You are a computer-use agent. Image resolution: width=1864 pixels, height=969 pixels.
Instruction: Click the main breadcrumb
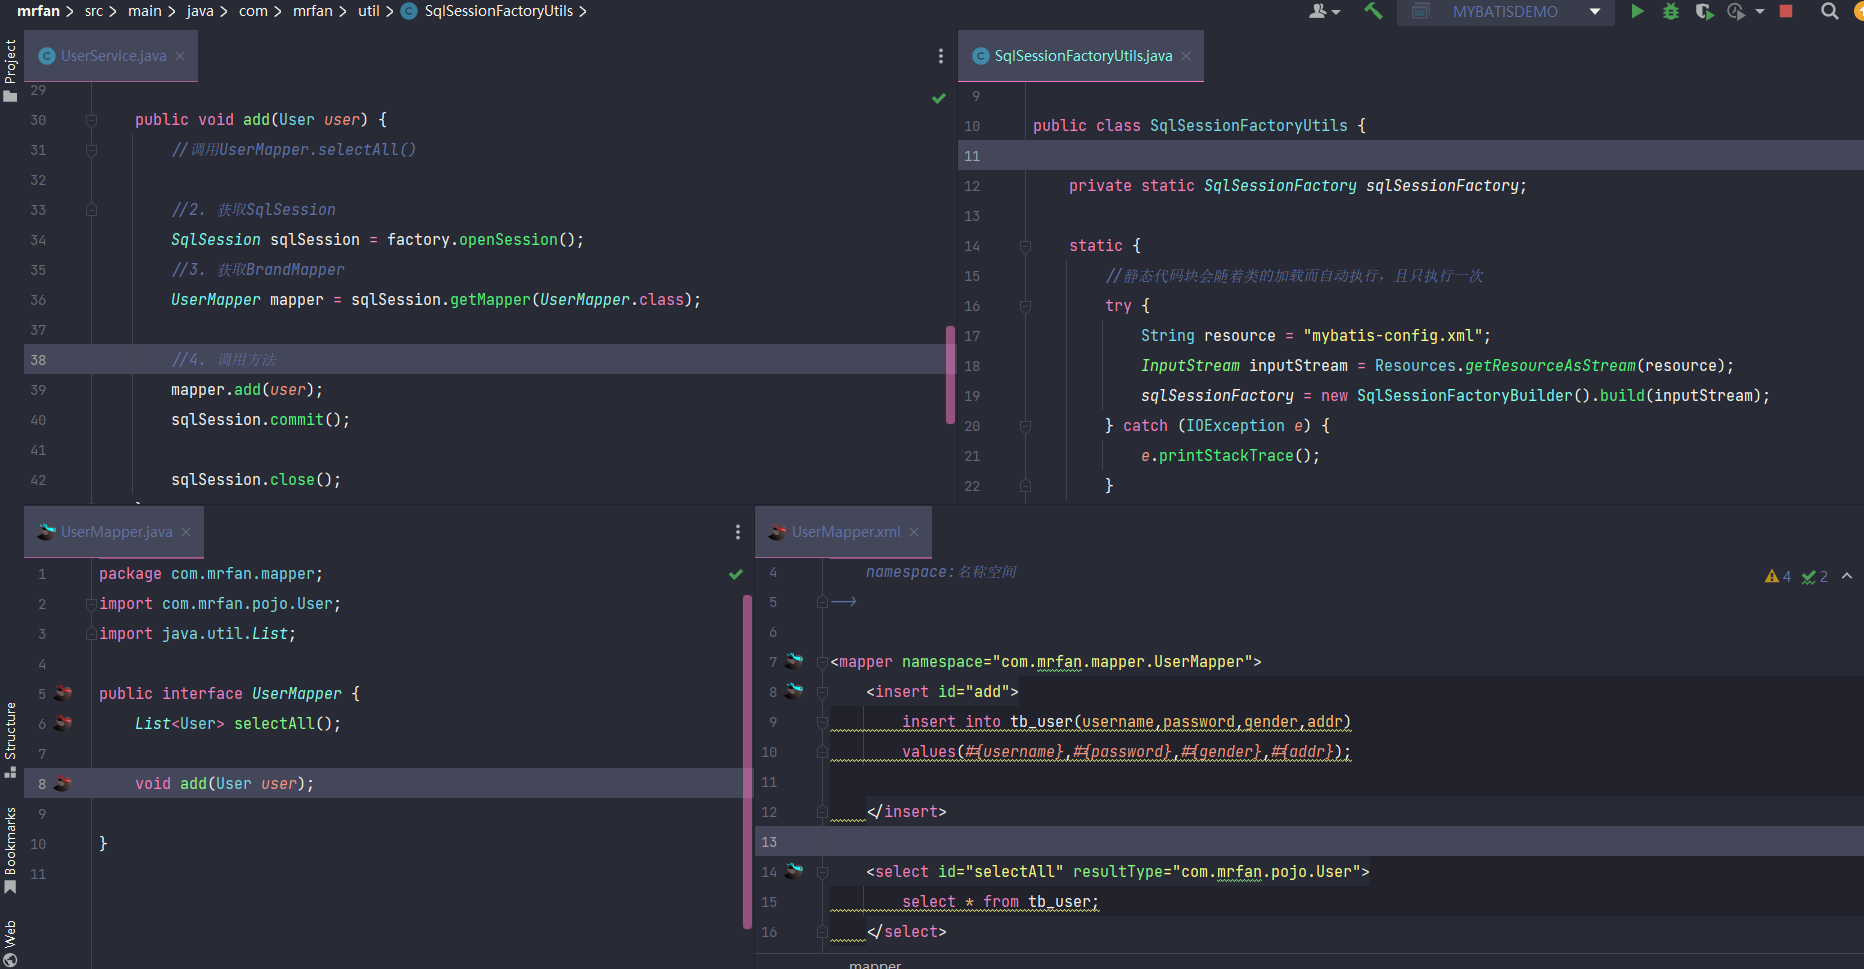(145, 11)
